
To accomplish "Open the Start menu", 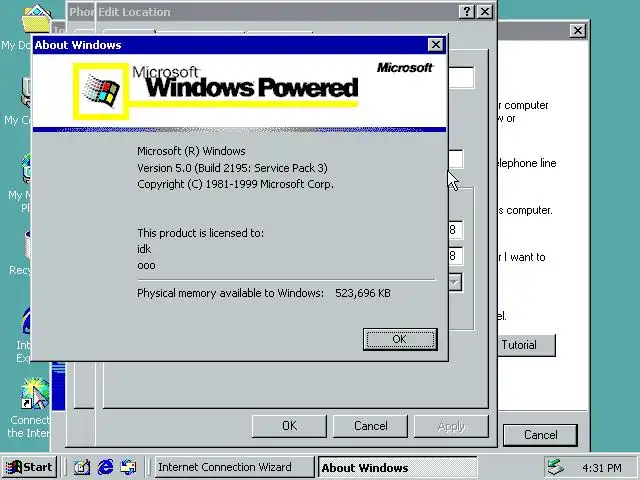I will [x=29, y=467].
